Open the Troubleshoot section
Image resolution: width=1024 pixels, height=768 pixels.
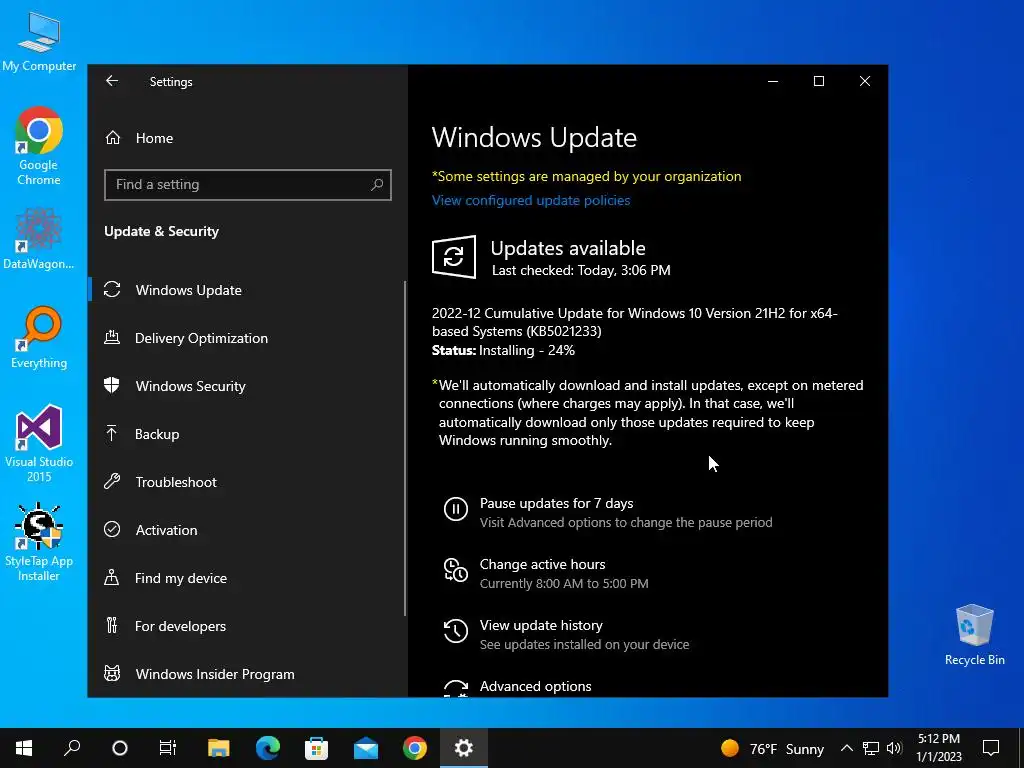tap(176, 482)
